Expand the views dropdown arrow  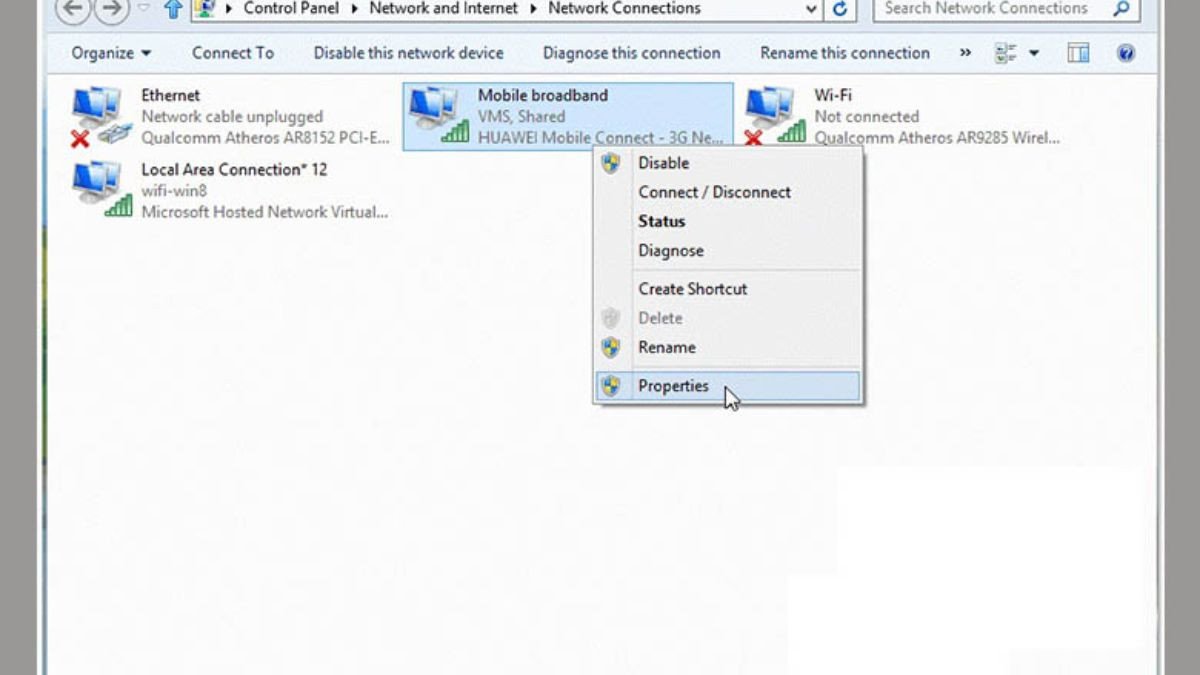(1035, 53)
